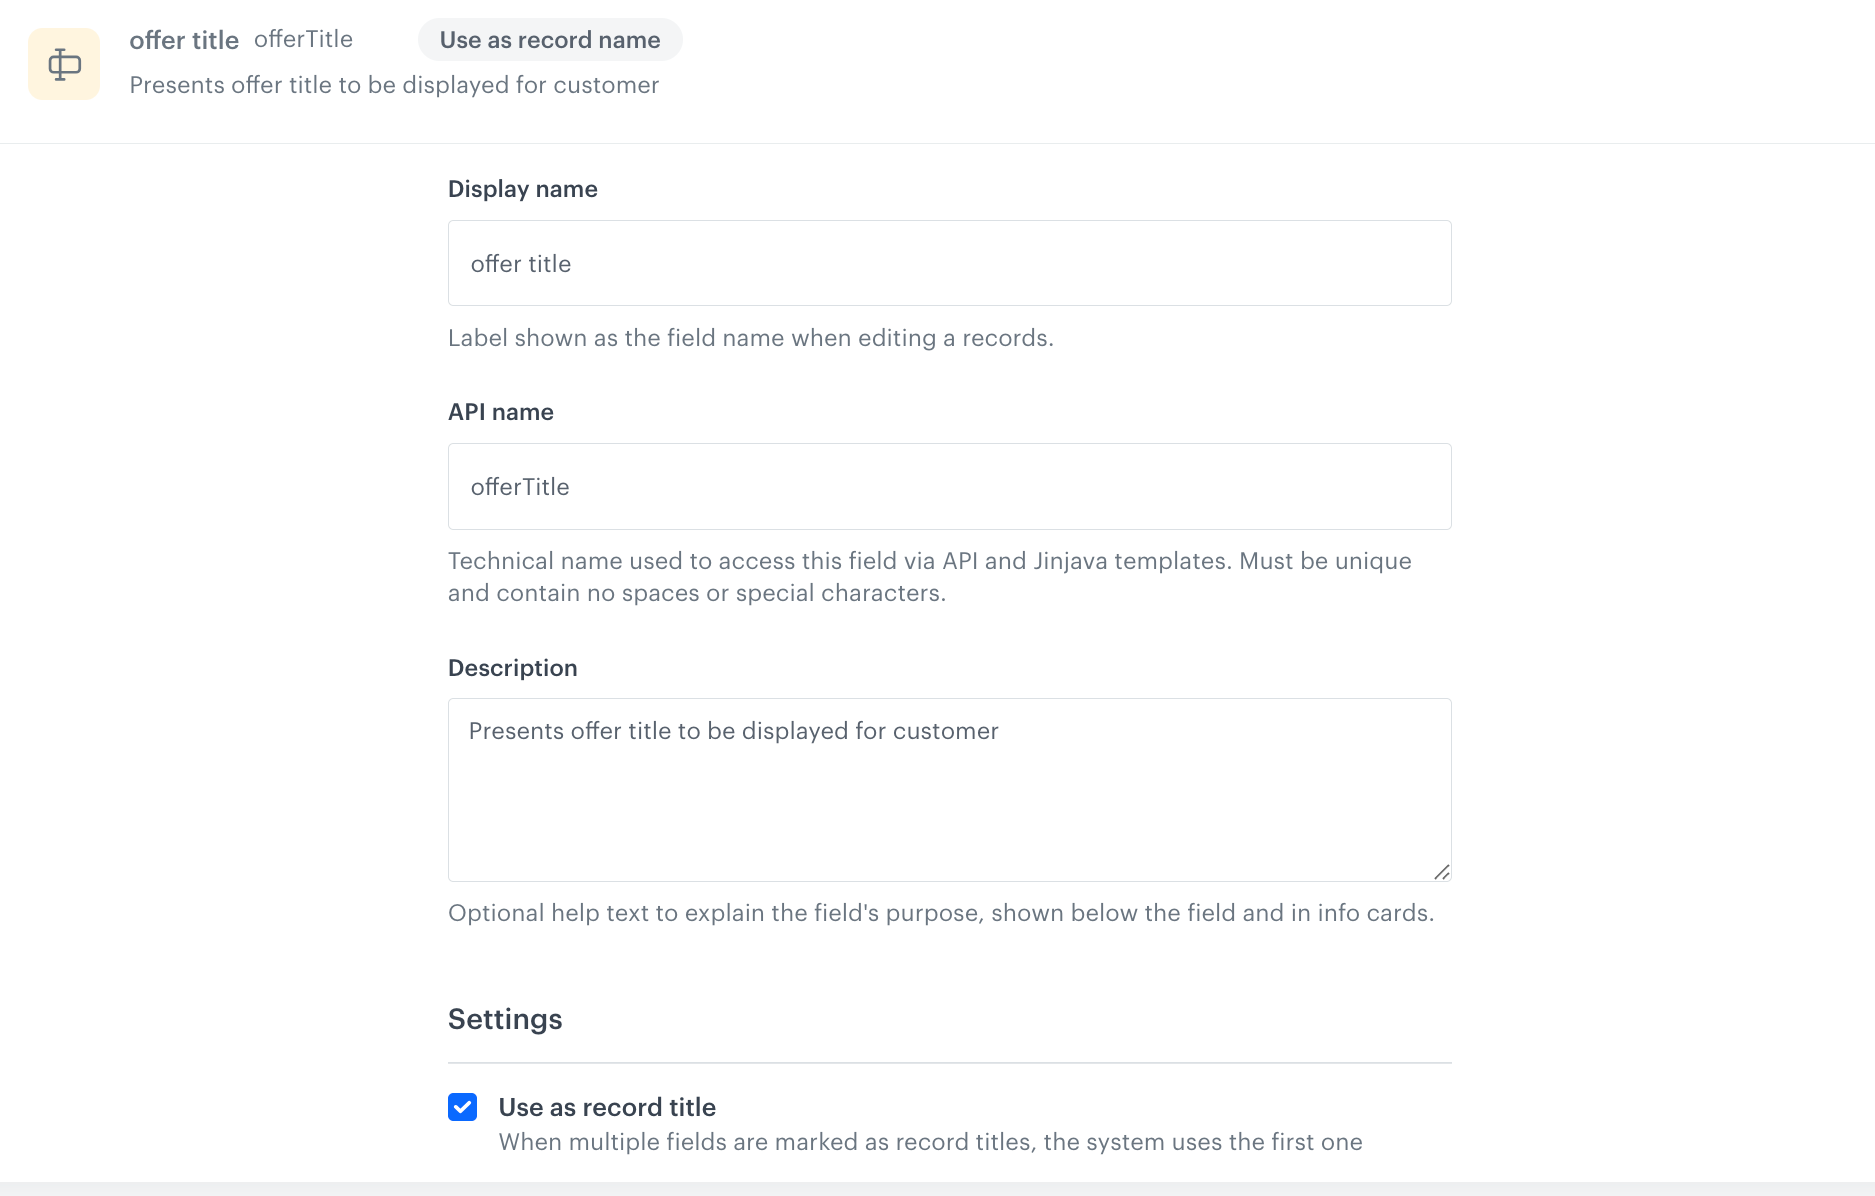Focus the API name input field
This screenshot has width=1875, height=1196.
[x=949, y=487]
